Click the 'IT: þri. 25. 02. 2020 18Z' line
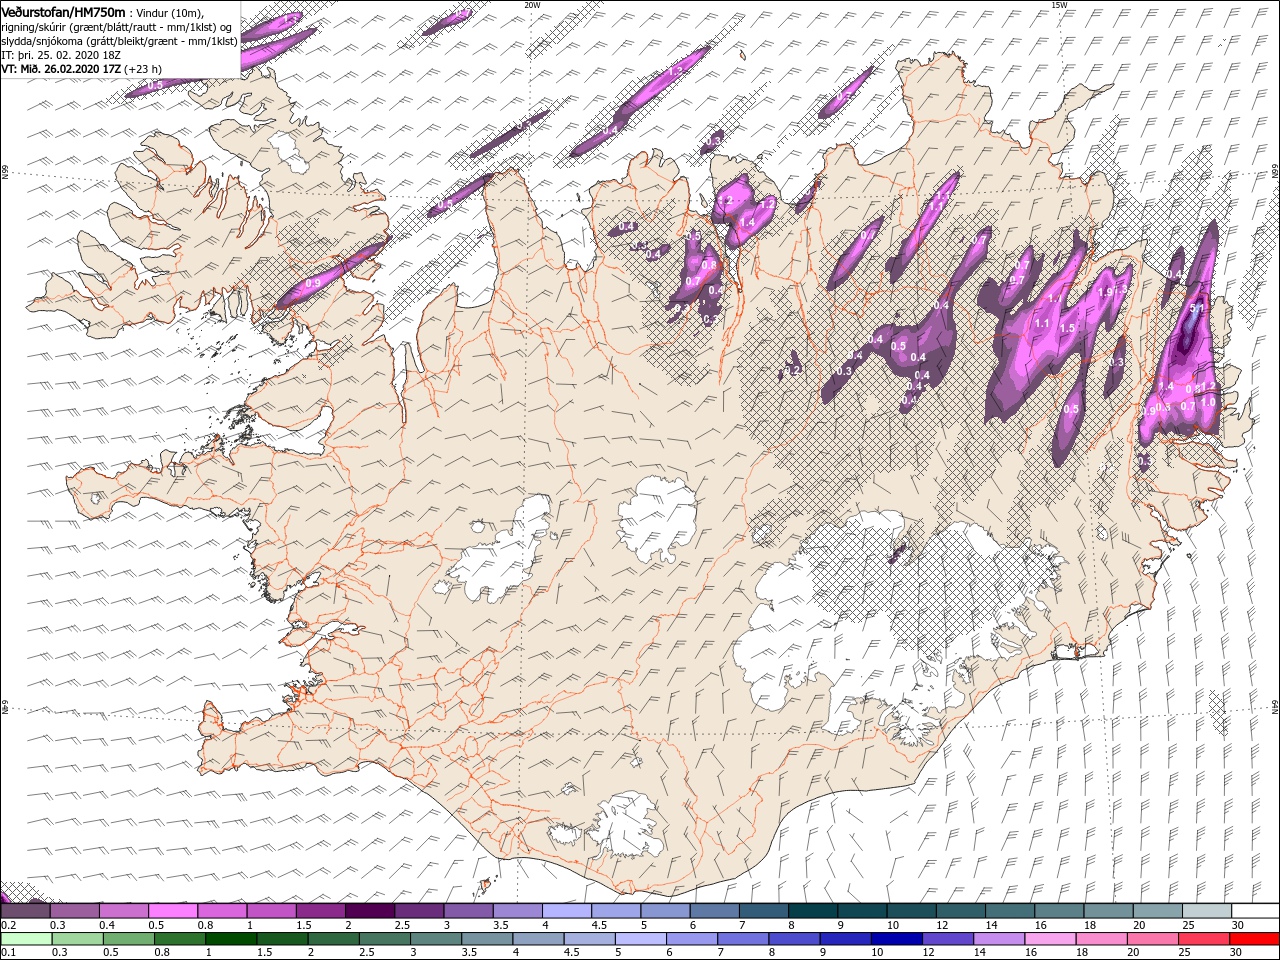The width and height of the screenshot is (1280, 960). [x=61, y=55]
